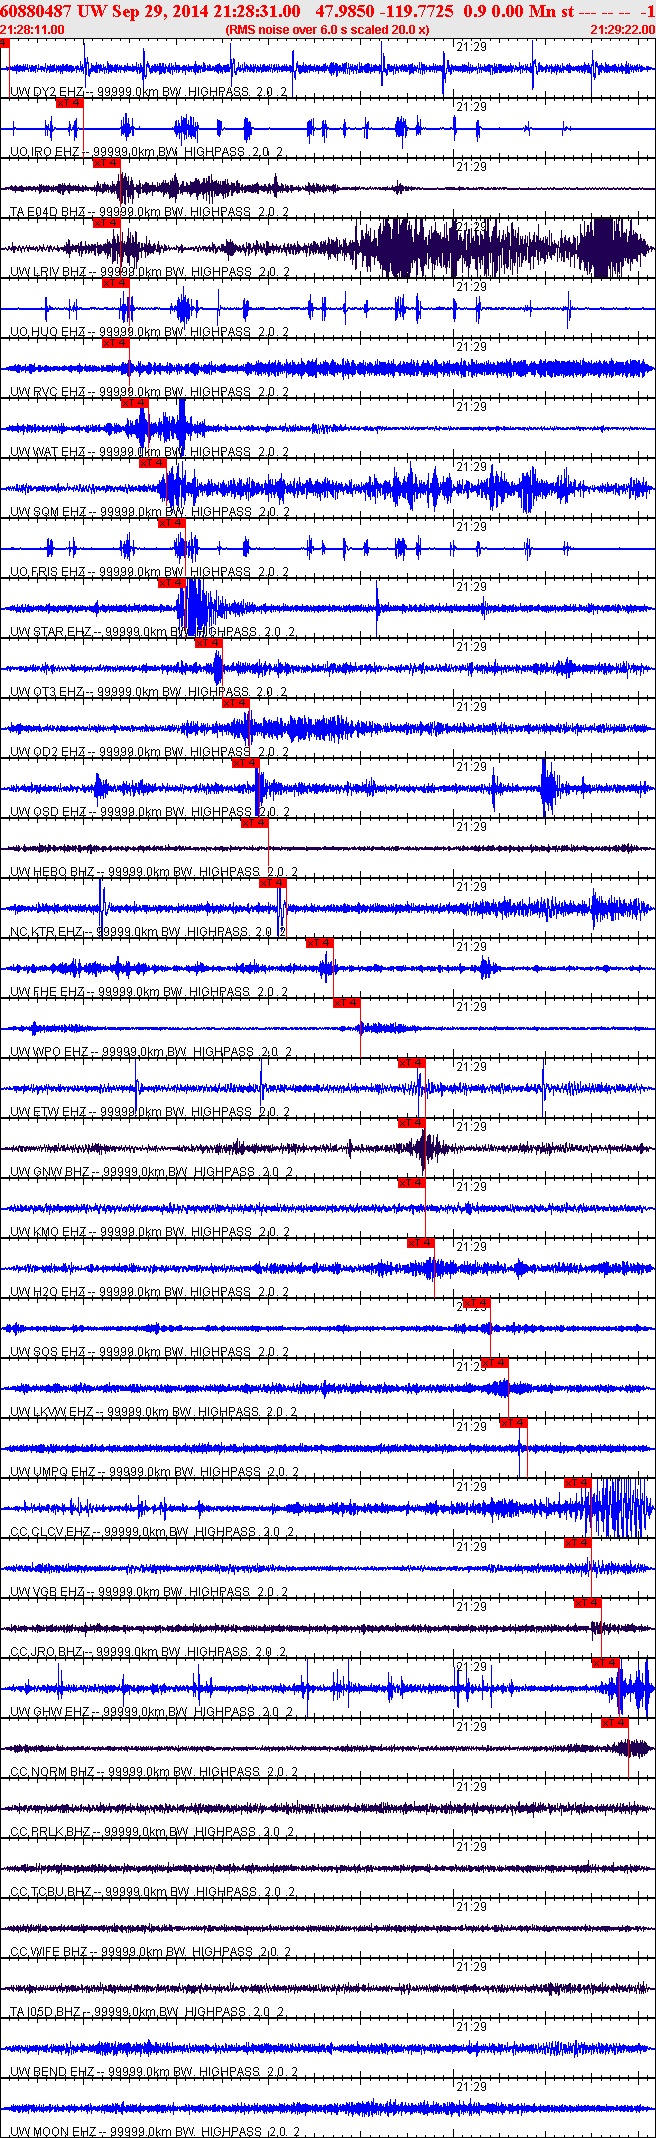
Task: Click the 'TA E04D BHZ' station label
Action: click(x=49, y=212)
